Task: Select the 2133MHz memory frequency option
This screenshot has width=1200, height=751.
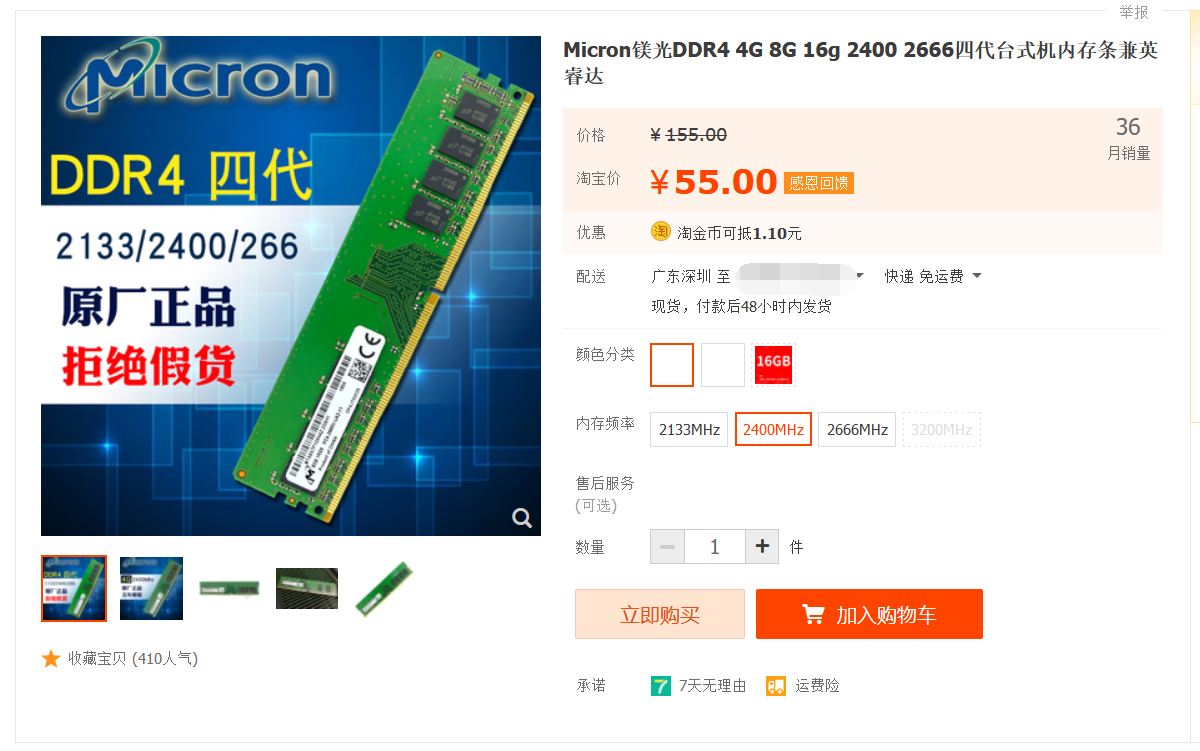Action: [x=689, y=429]
